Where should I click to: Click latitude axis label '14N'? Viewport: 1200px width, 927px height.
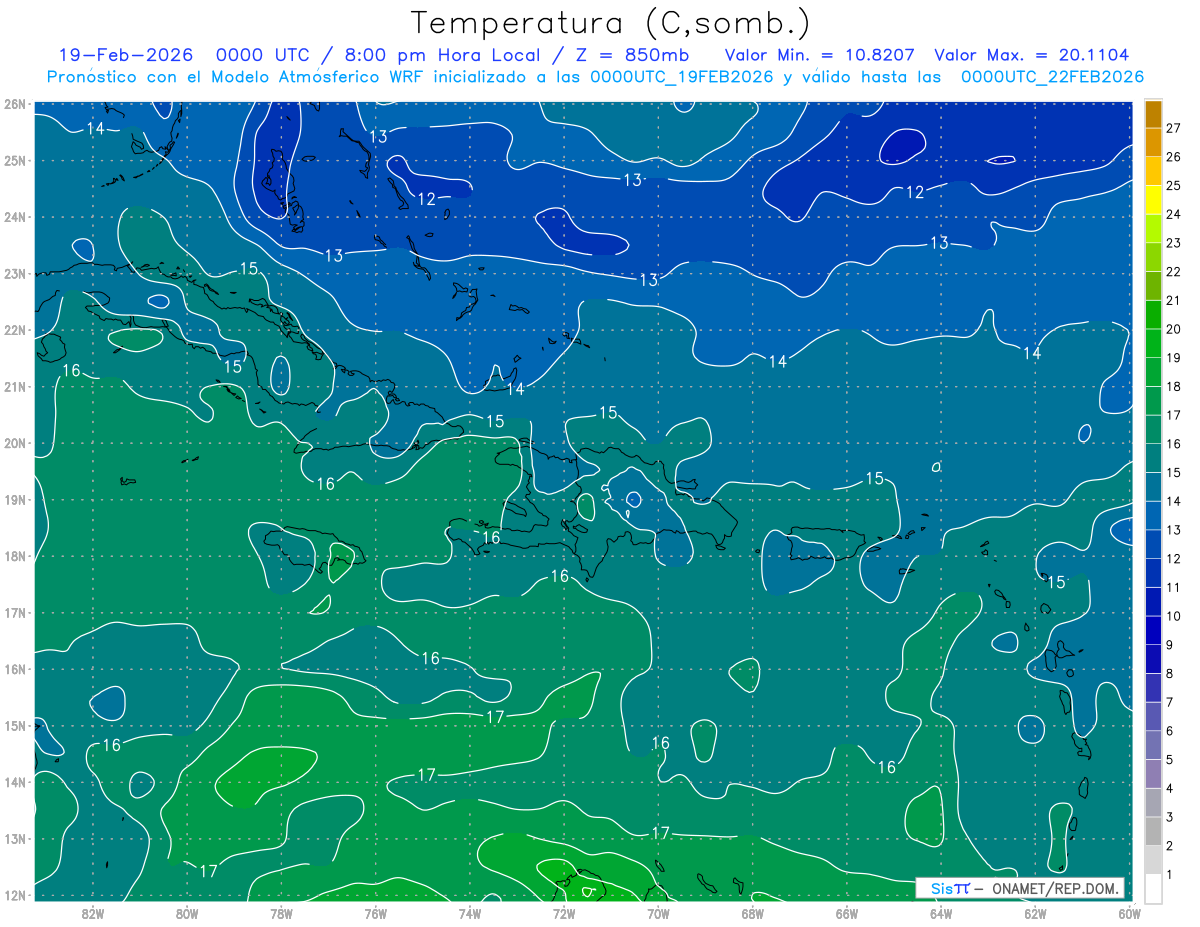click(x=15, y=782)
